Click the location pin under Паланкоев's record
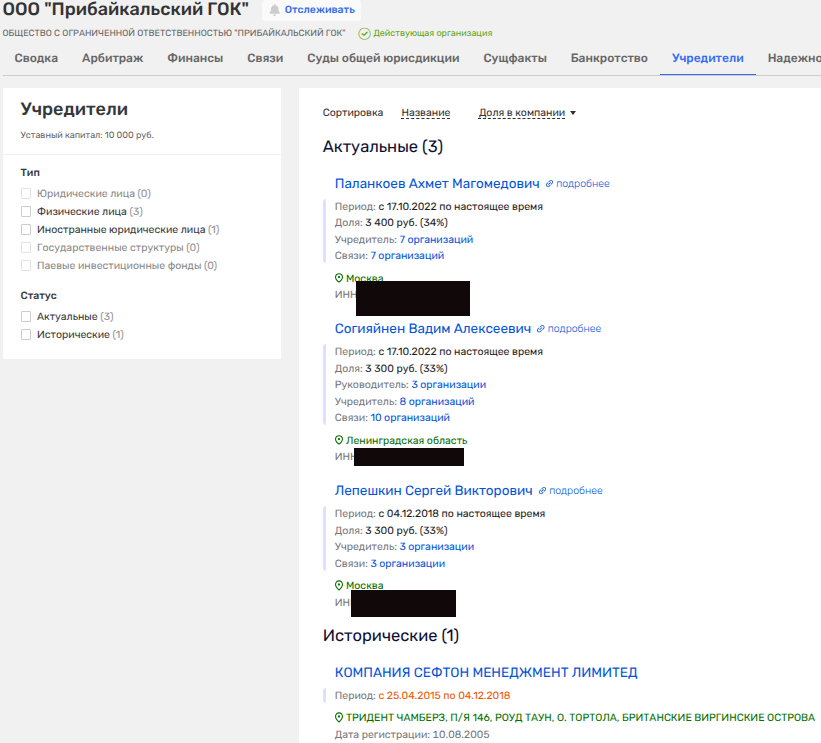 (x=339, y=278)
